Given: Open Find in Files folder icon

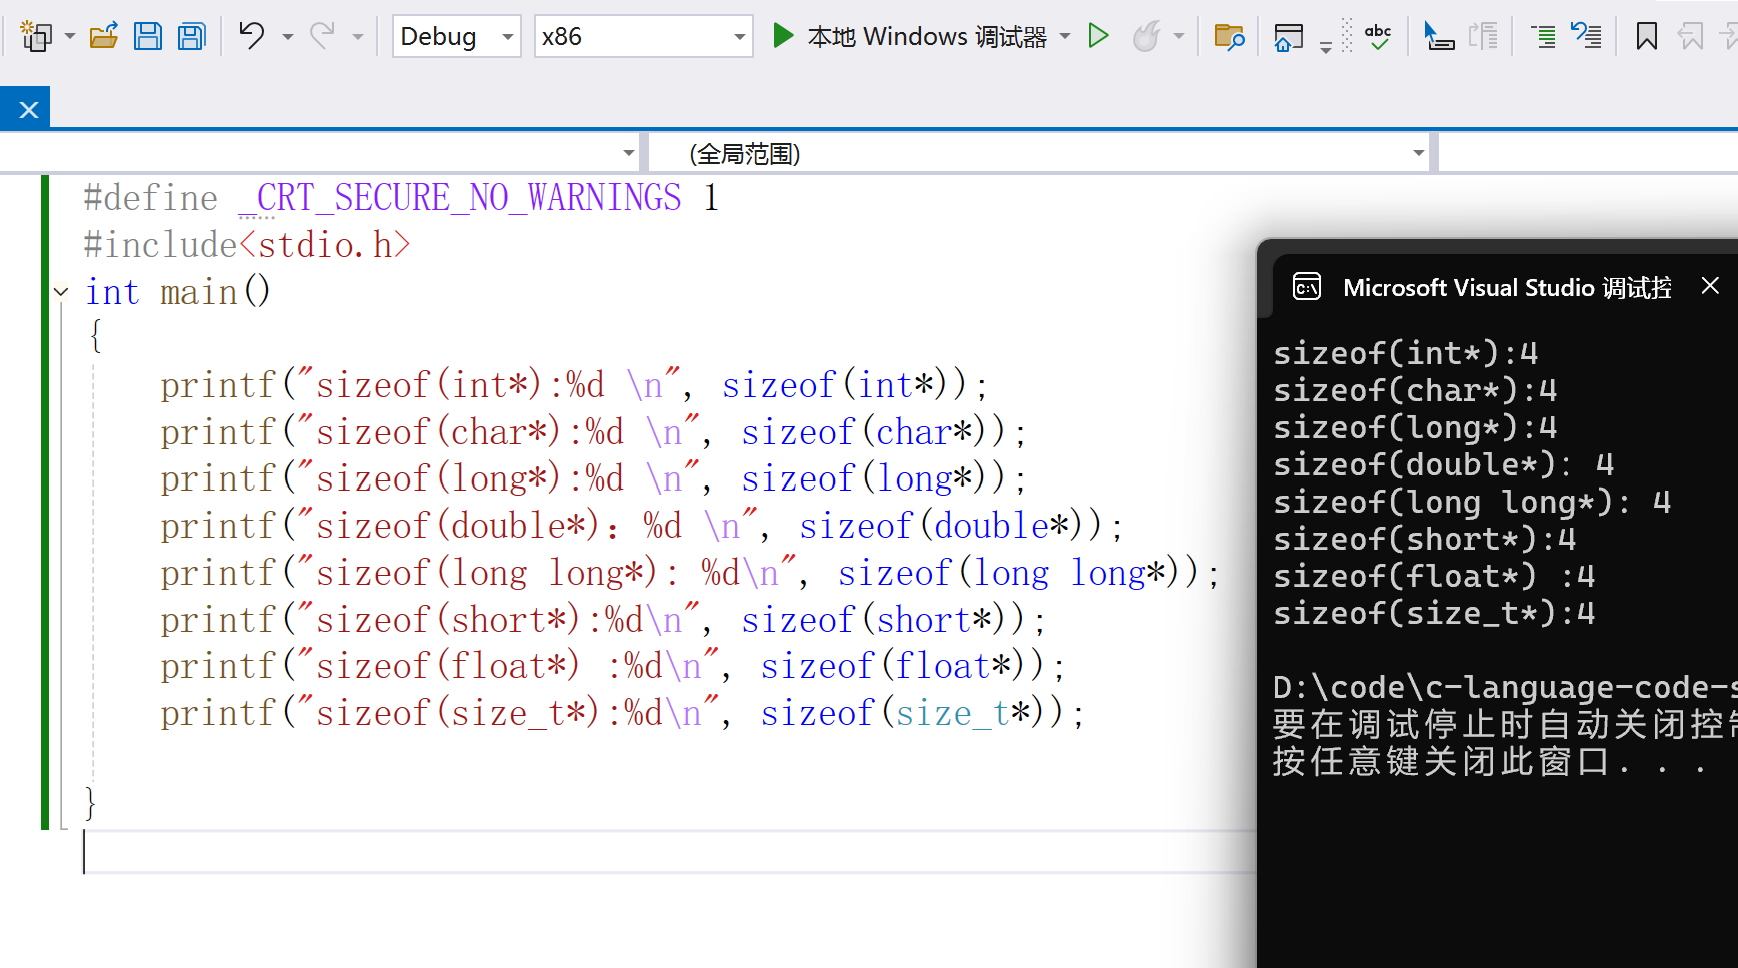Looking at the screenshot, I should coord(1229,37).
